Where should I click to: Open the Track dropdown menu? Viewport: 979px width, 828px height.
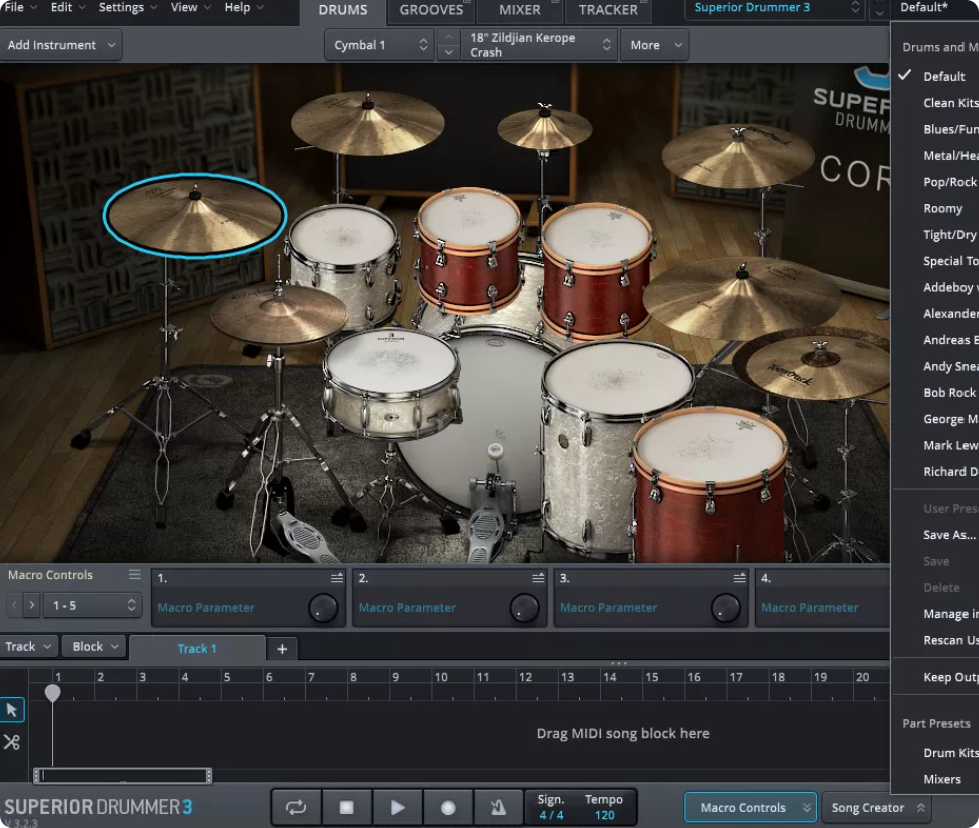(x=29, y=646)
